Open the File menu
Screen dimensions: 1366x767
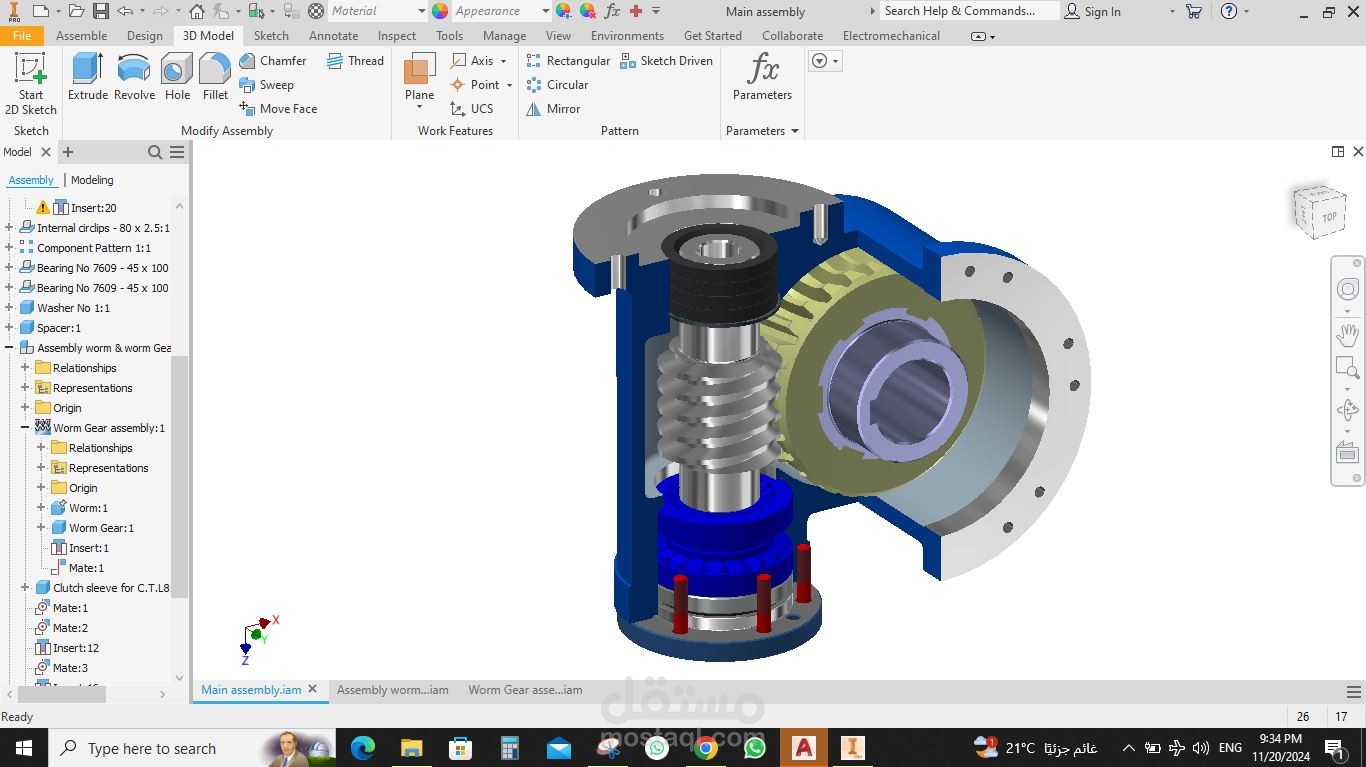click(x=21, y=35)
